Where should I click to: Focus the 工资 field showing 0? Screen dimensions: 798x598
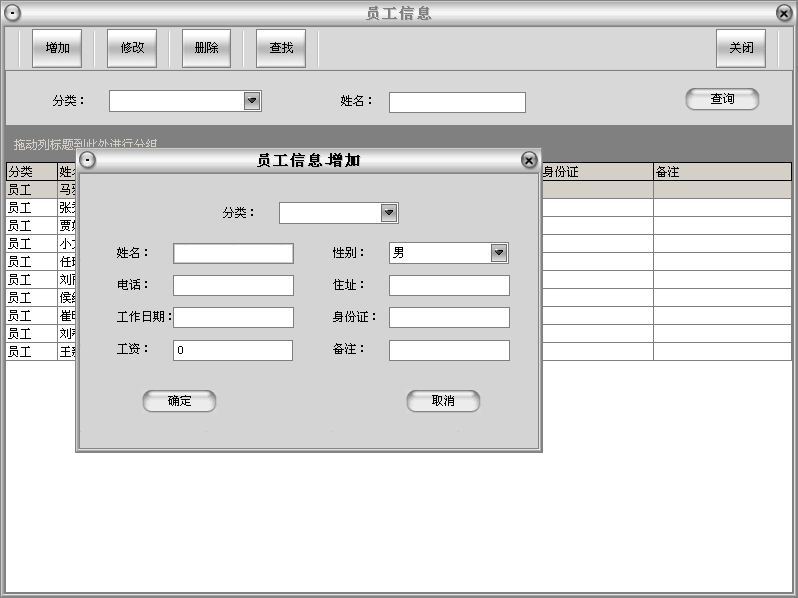[233, 350]
